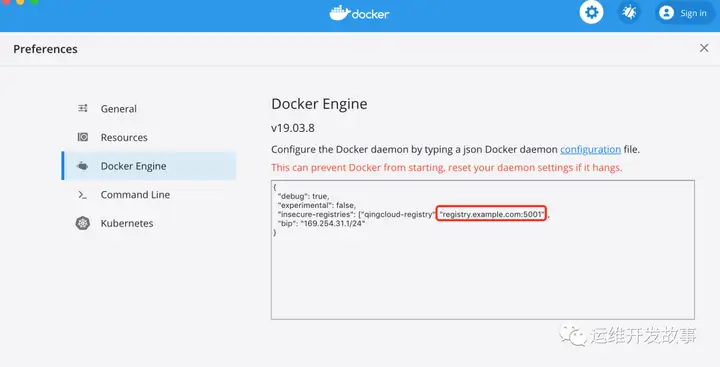Screen dimensions: 720x367
Task: Click the Command Line prompt icon
Action: tap(82, 195)
